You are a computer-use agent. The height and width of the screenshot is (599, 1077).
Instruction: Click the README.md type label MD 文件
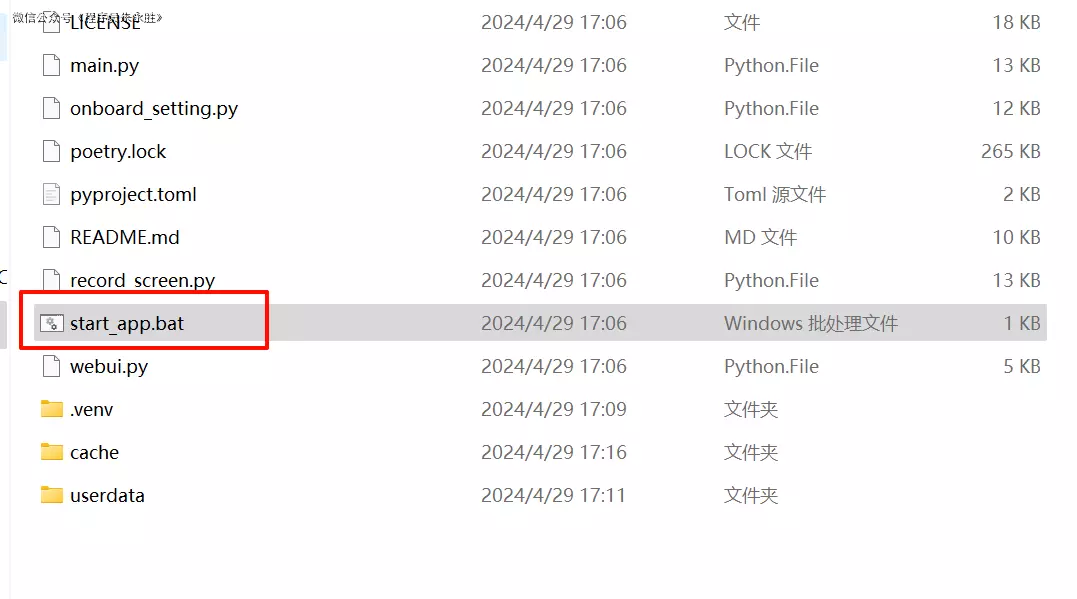coord(760,238)
